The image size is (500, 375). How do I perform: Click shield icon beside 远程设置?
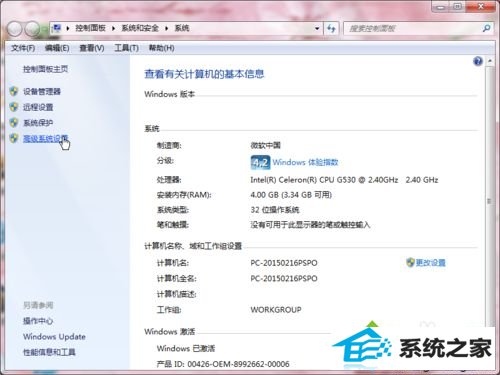point(14,107)
